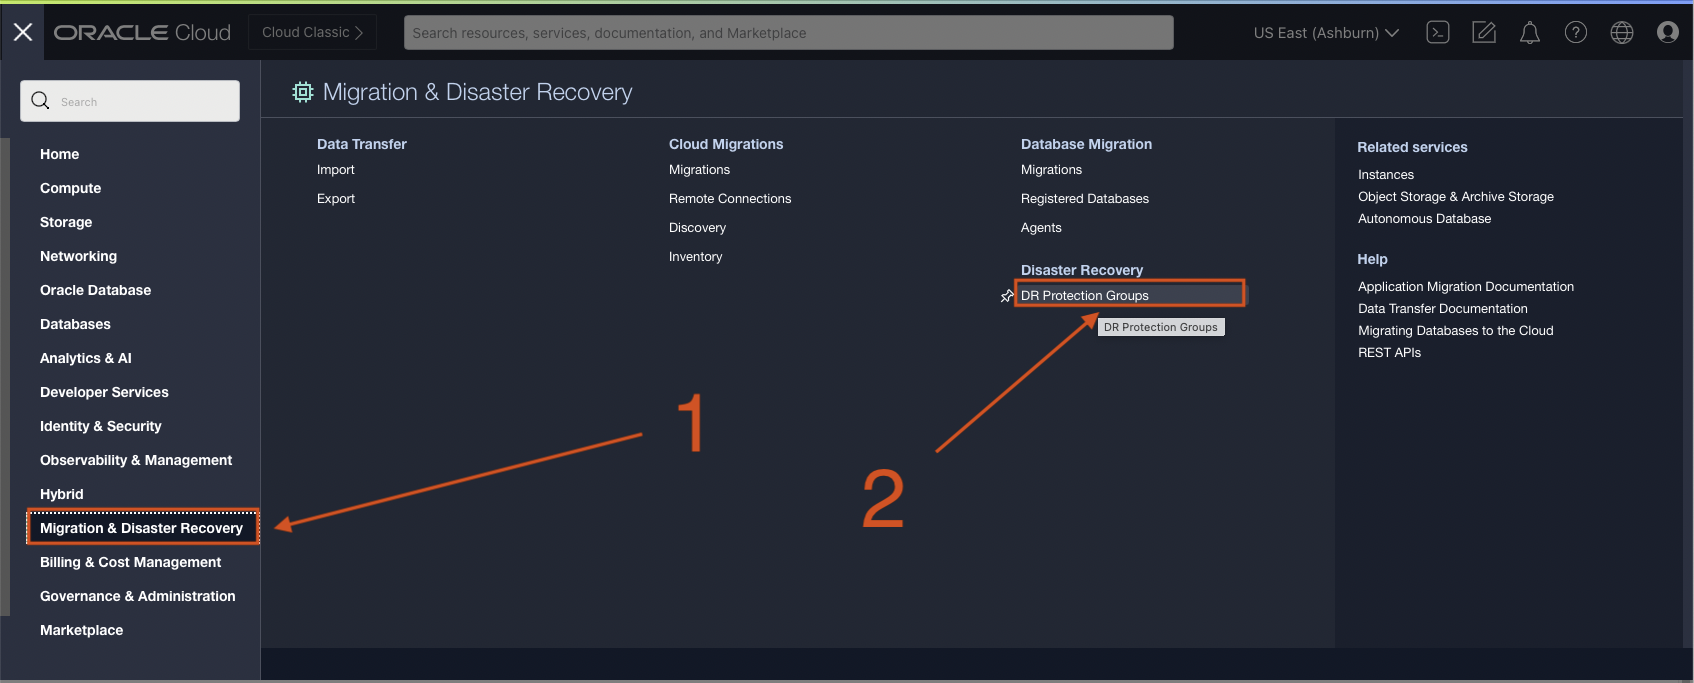The height and width of the screenshot is (683, 1694).
Task: Click the Oracle Cloud logo
Action: pos(142,32)
